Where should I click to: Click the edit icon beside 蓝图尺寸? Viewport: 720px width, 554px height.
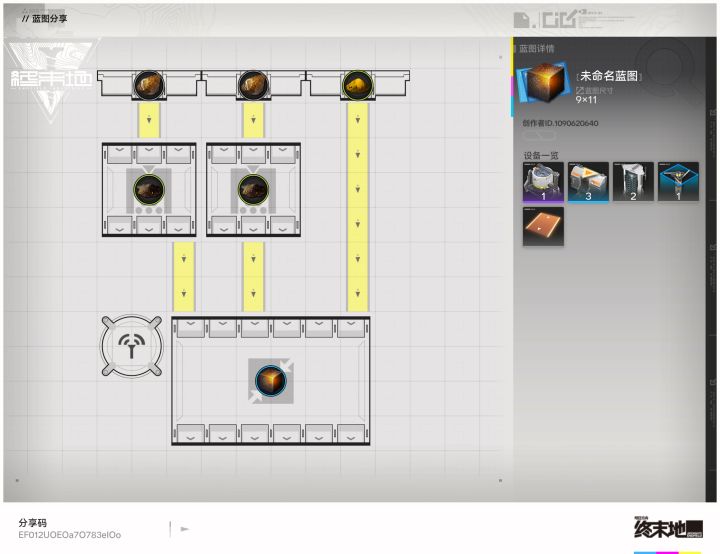click(579, 91)
